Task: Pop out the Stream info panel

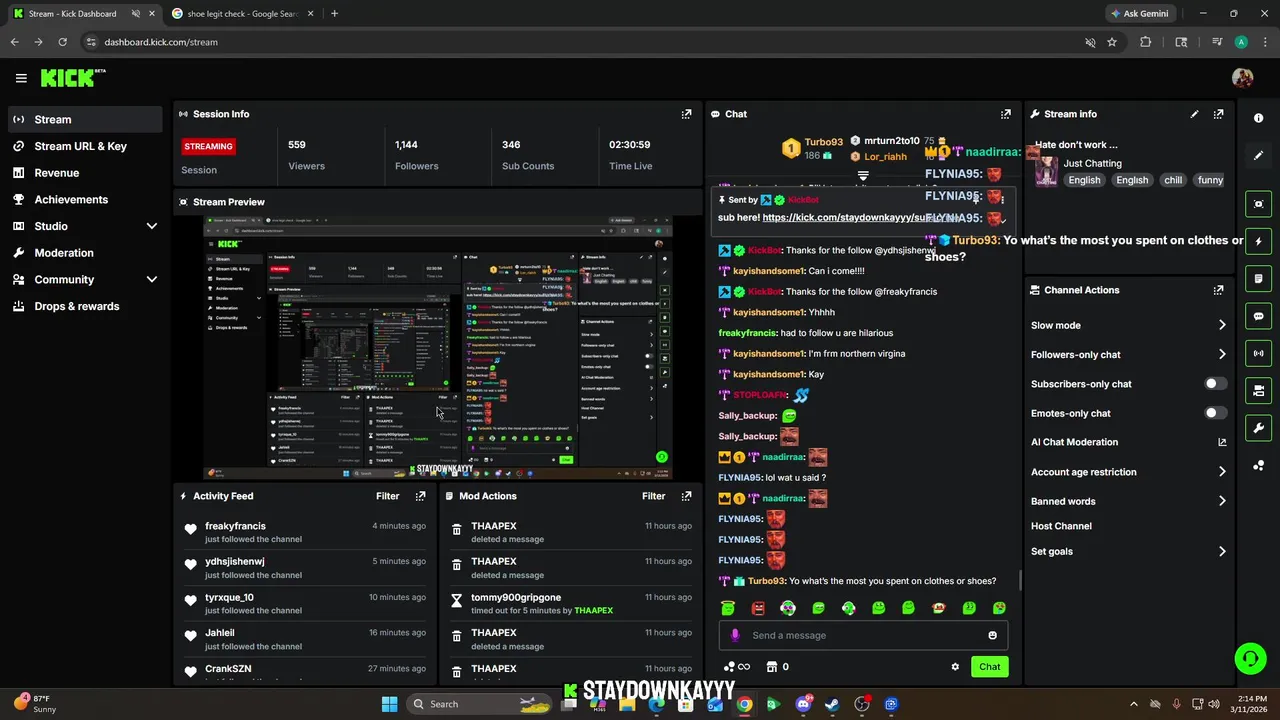Action: point(1218,114)
